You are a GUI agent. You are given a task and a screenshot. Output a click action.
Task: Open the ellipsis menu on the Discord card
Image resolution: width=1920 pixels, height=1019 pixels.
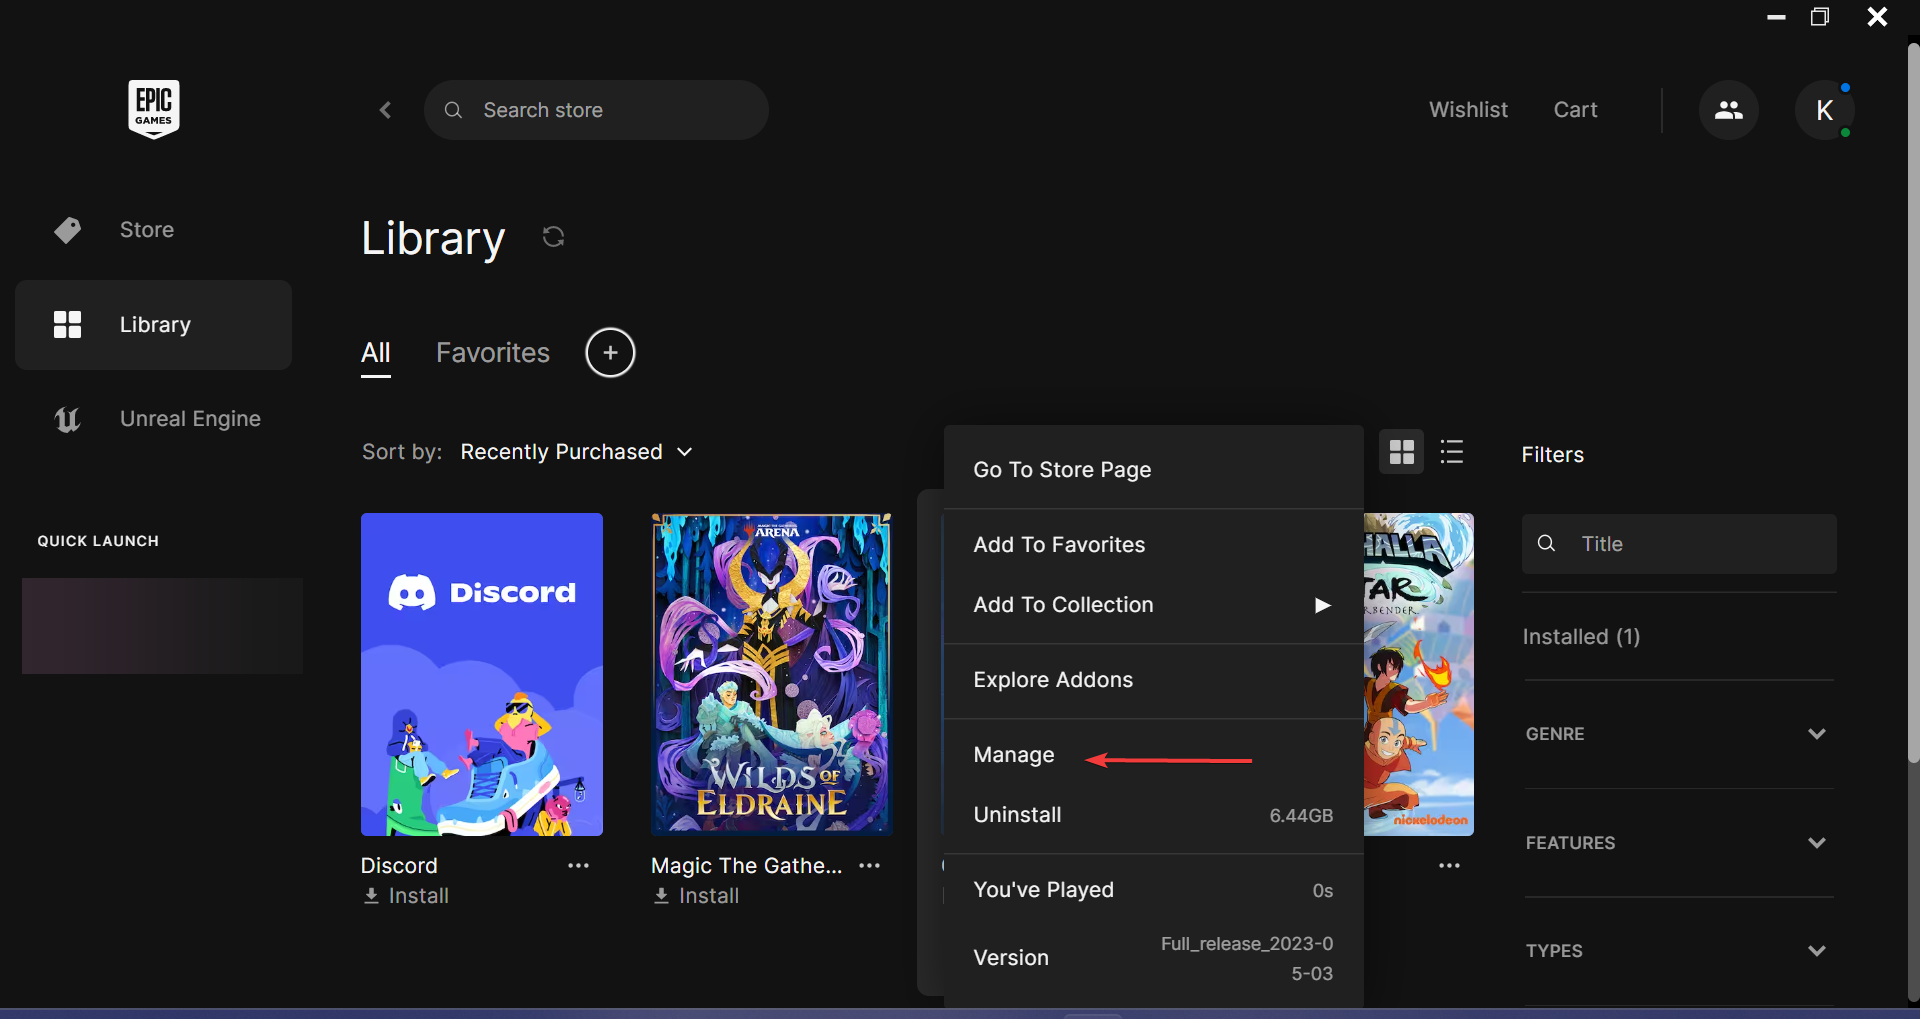click(x=578, y=865)
